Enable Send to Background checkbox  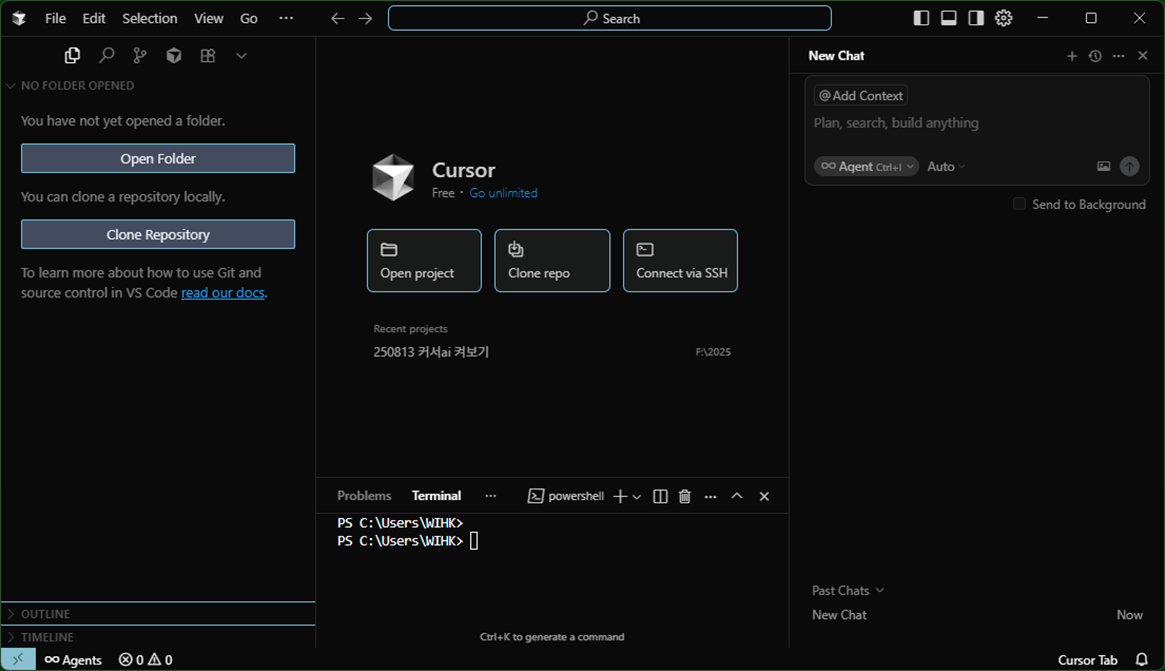point(1019,204)
